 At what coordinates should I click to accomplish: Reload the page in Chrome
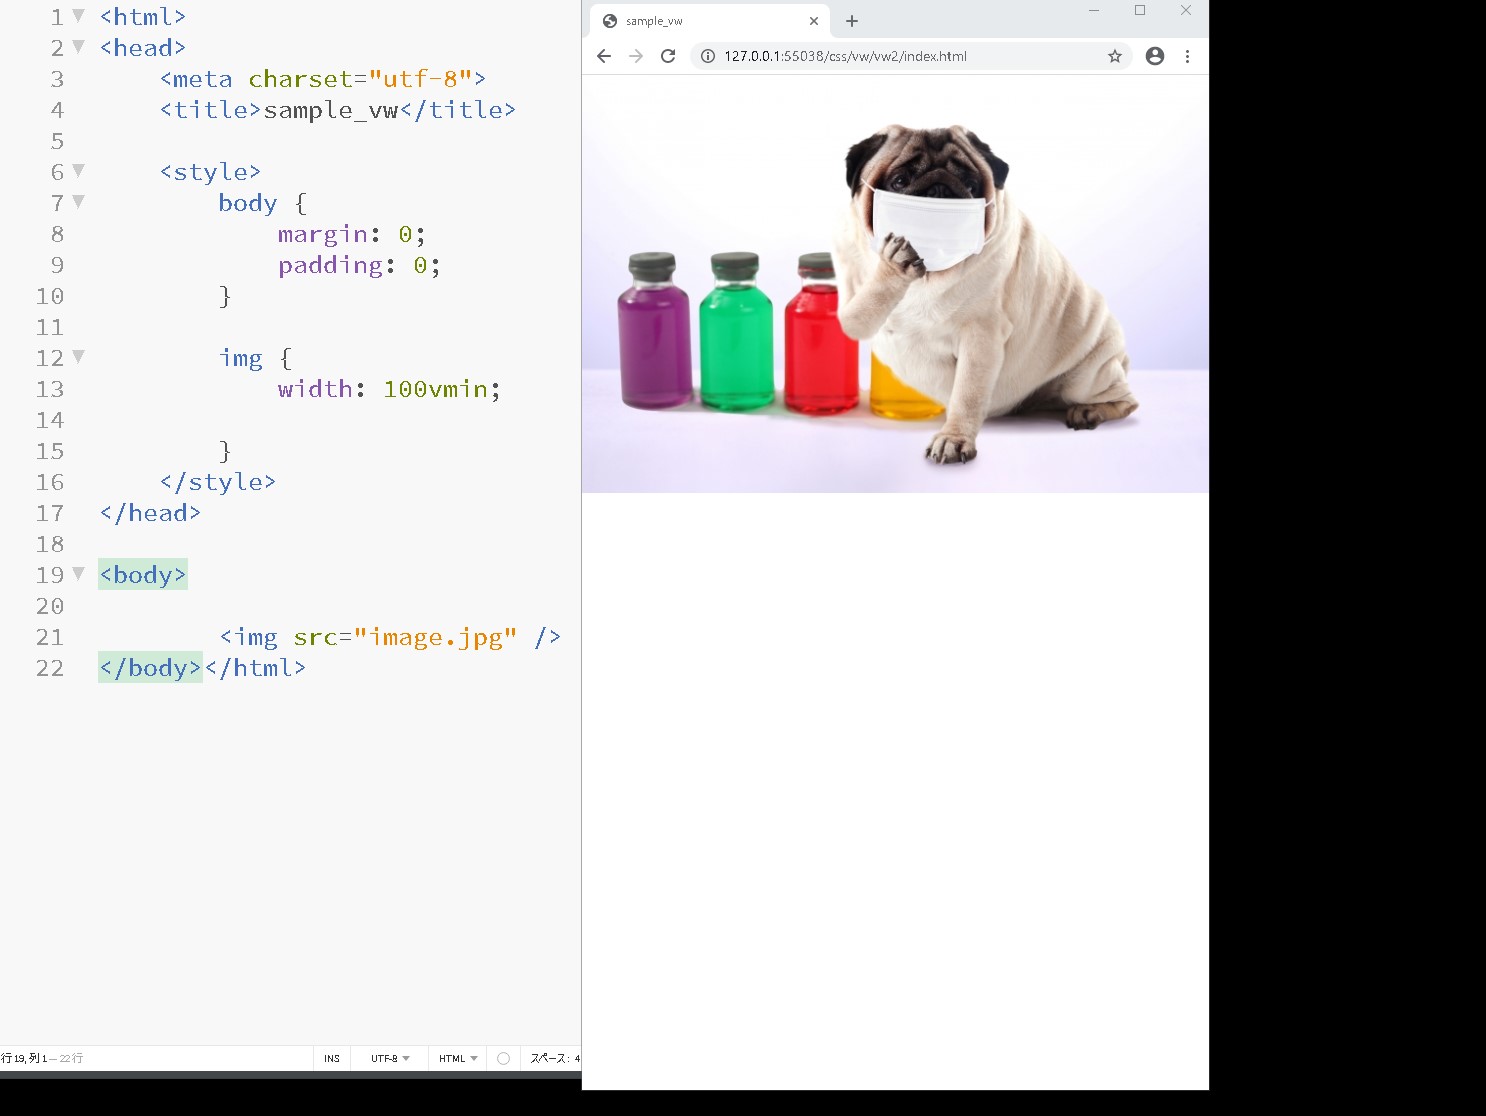pyautogui.click(x=668, y=56)
